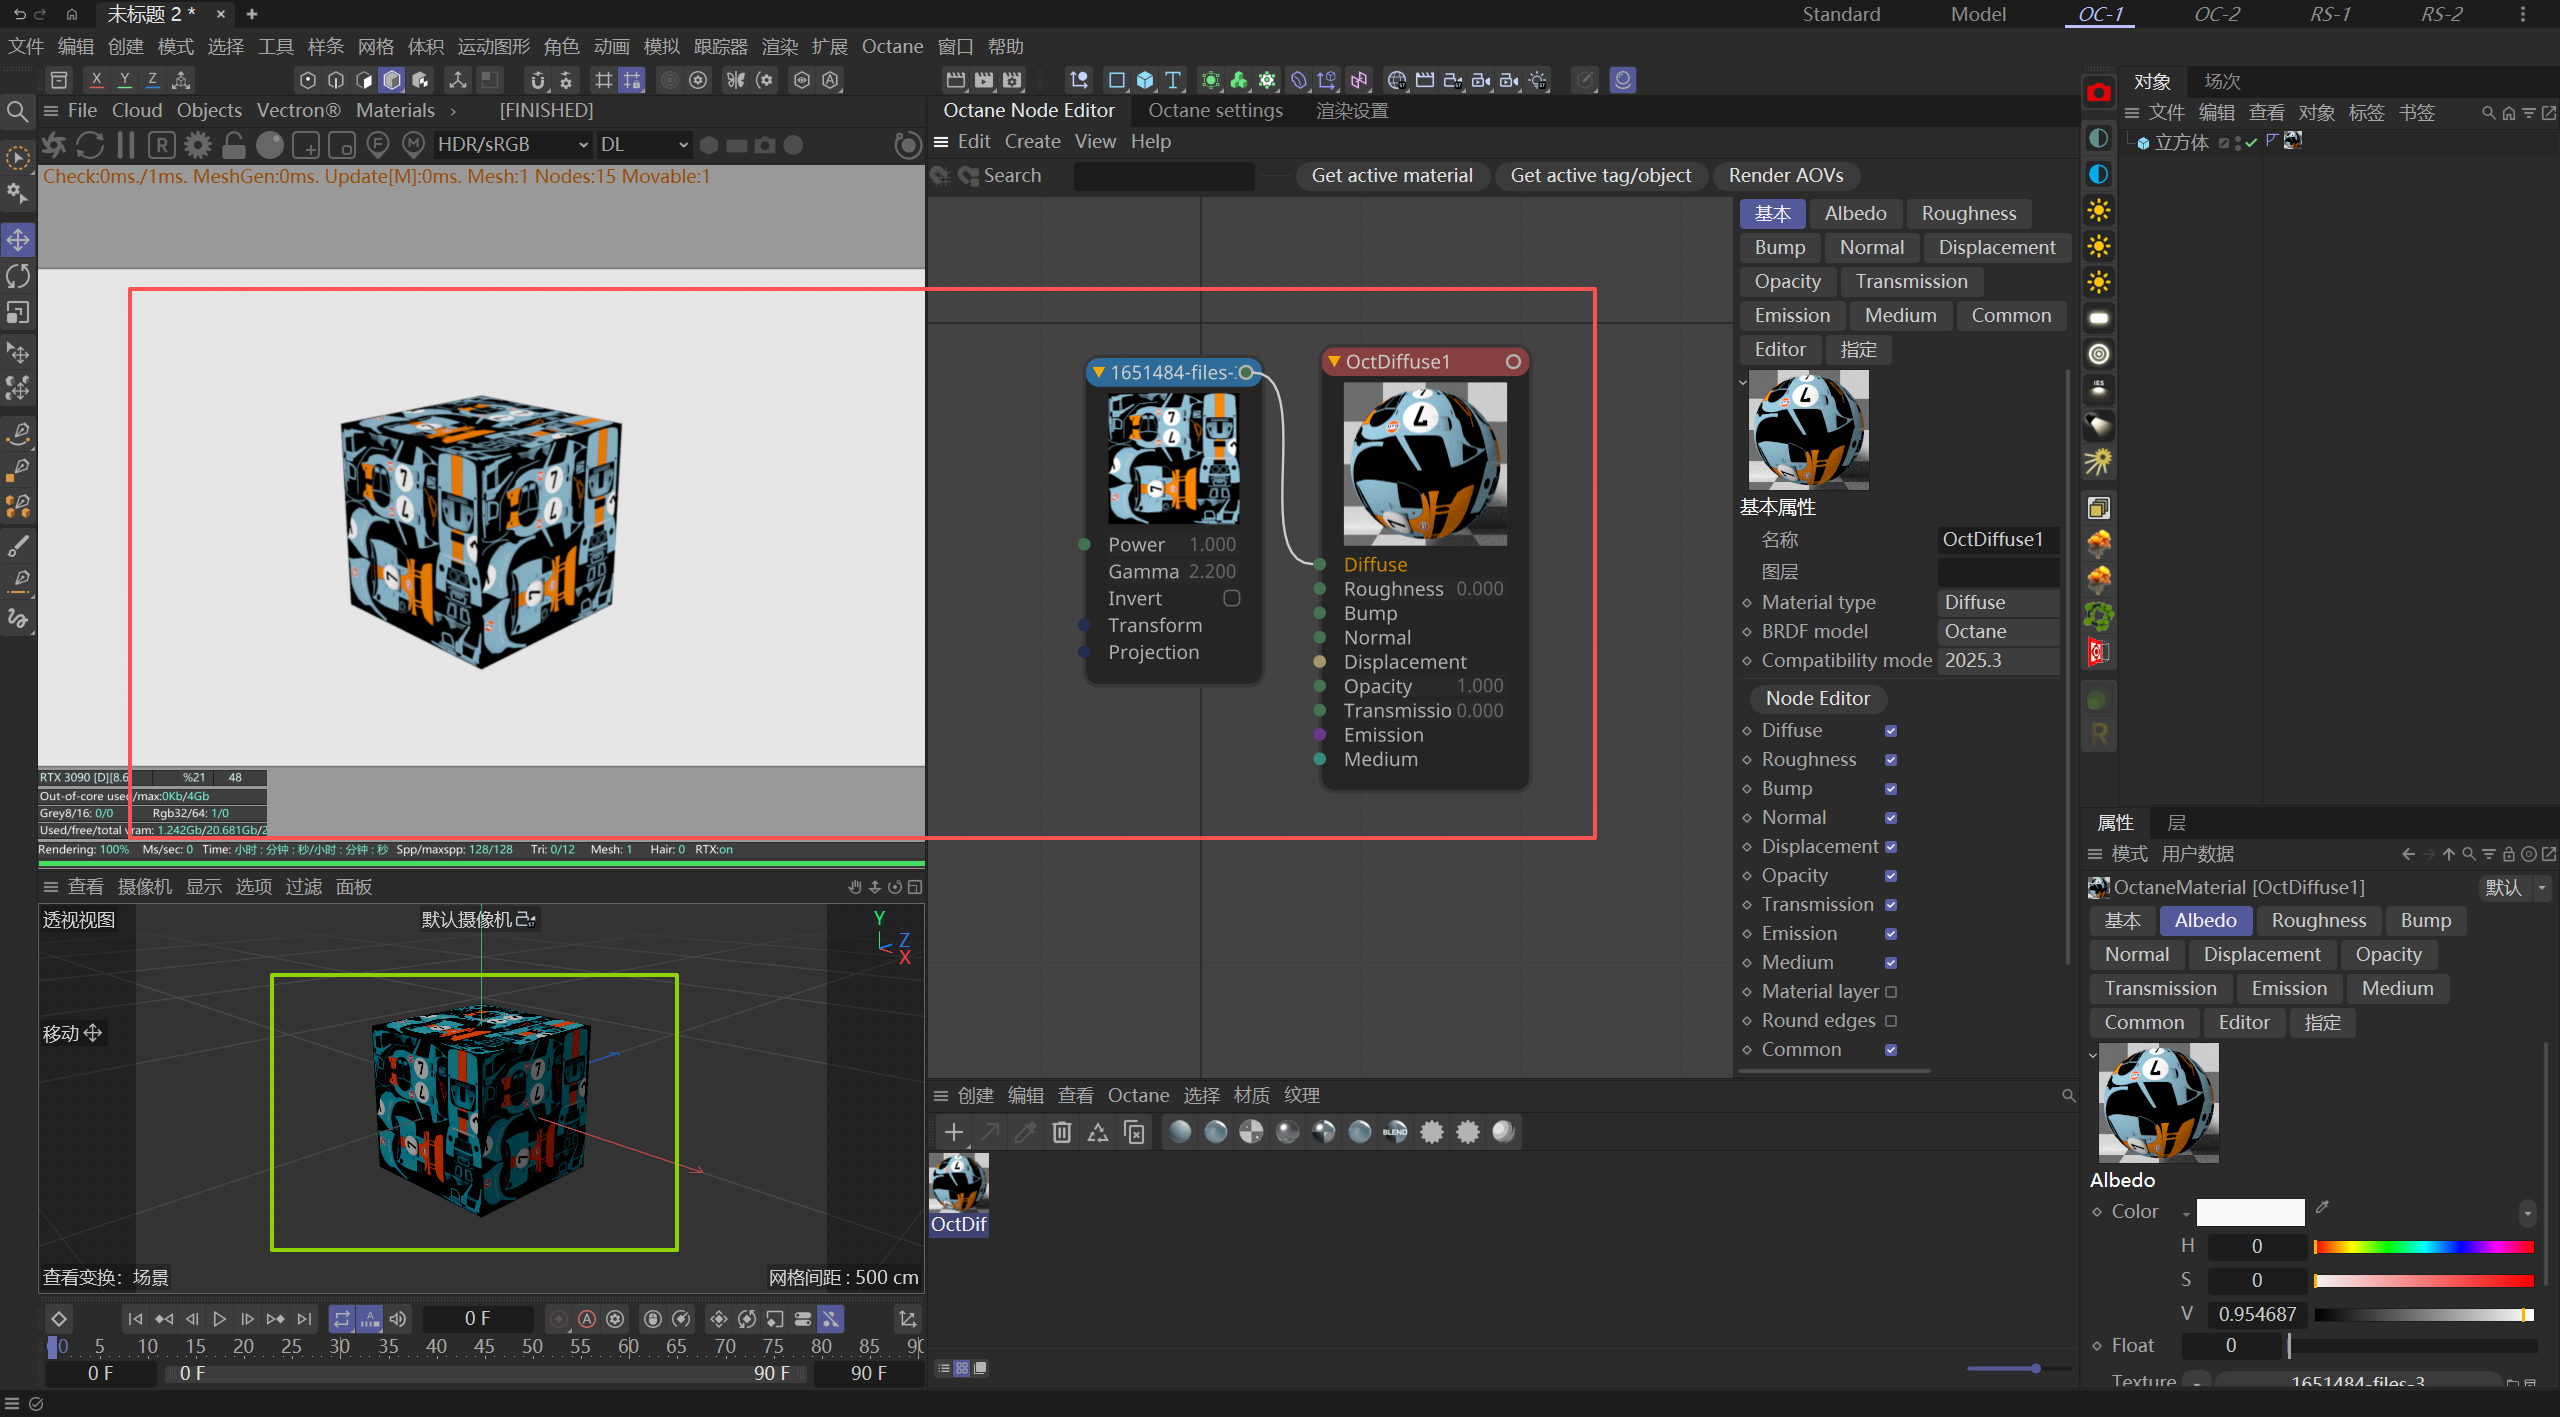Select the material eyedropper icon in node editor toolbar
Viewport: 2560px width, 1417px height.
pyautogui.click(x=1024, y=1131)
